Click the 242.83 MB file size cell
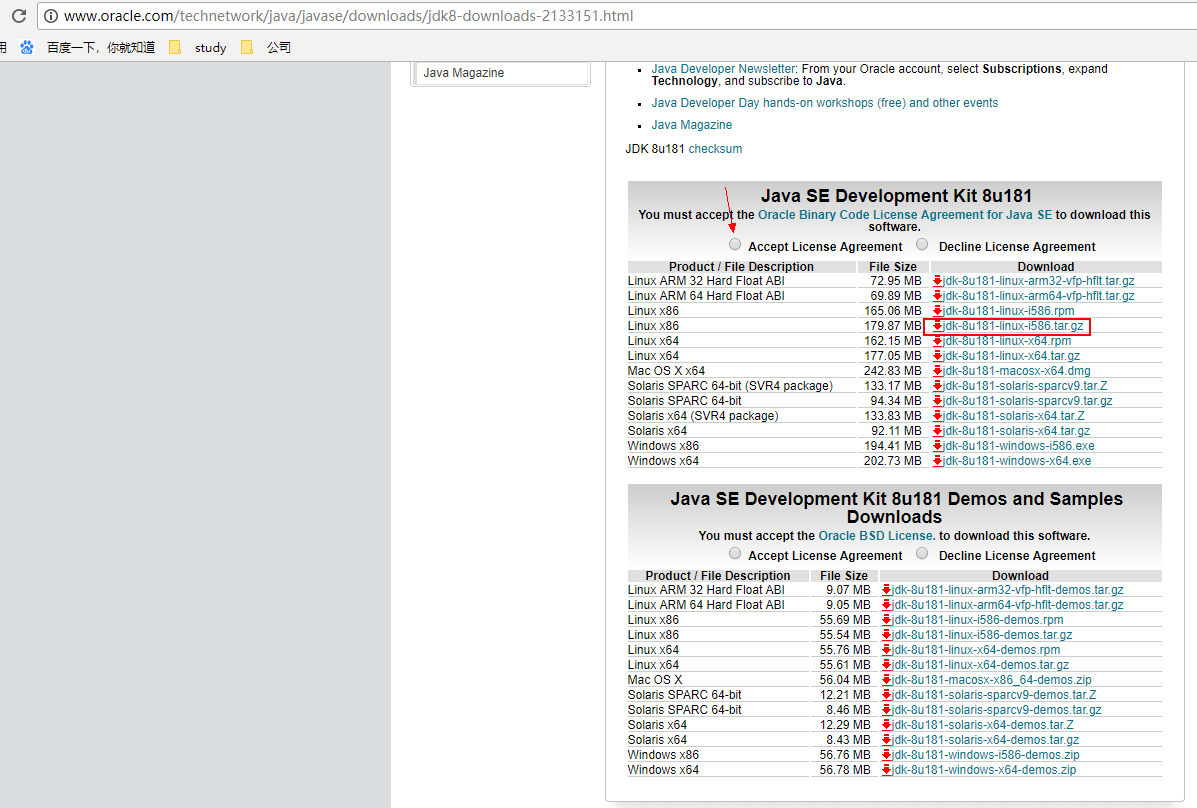 892,371
